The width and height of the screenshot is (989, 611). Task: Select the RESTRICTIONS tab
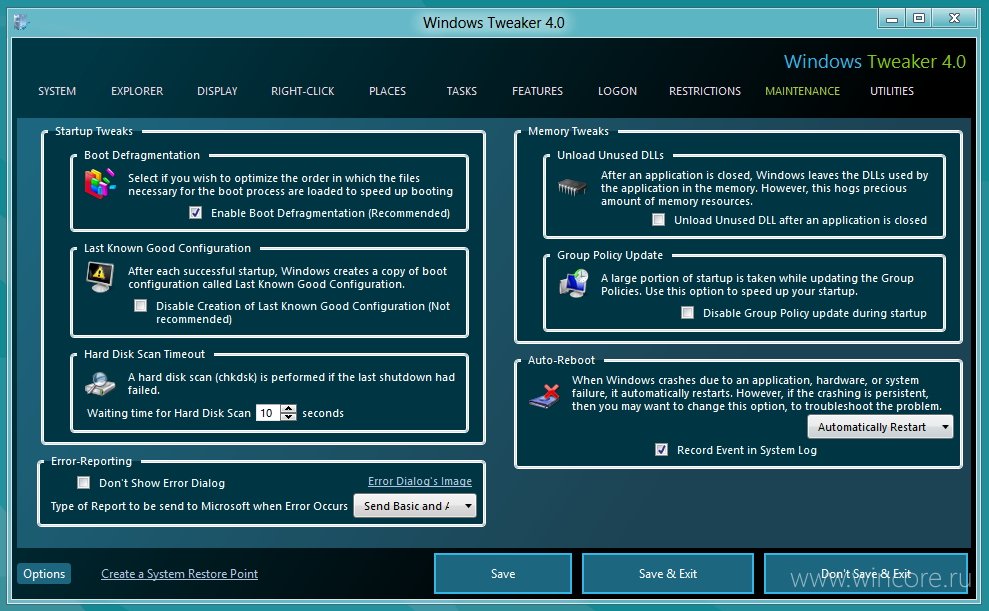(705, 91)
